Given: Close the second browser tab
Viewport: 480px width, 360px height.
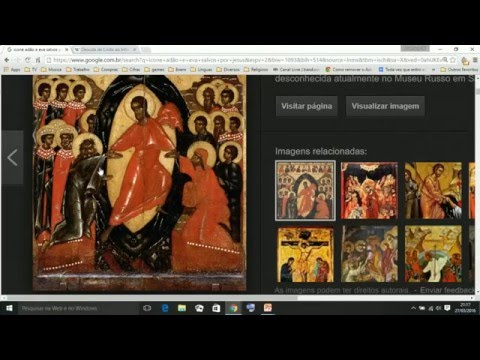Looking at the screenshot, I should pyautogui.click(x=135, y=49).
